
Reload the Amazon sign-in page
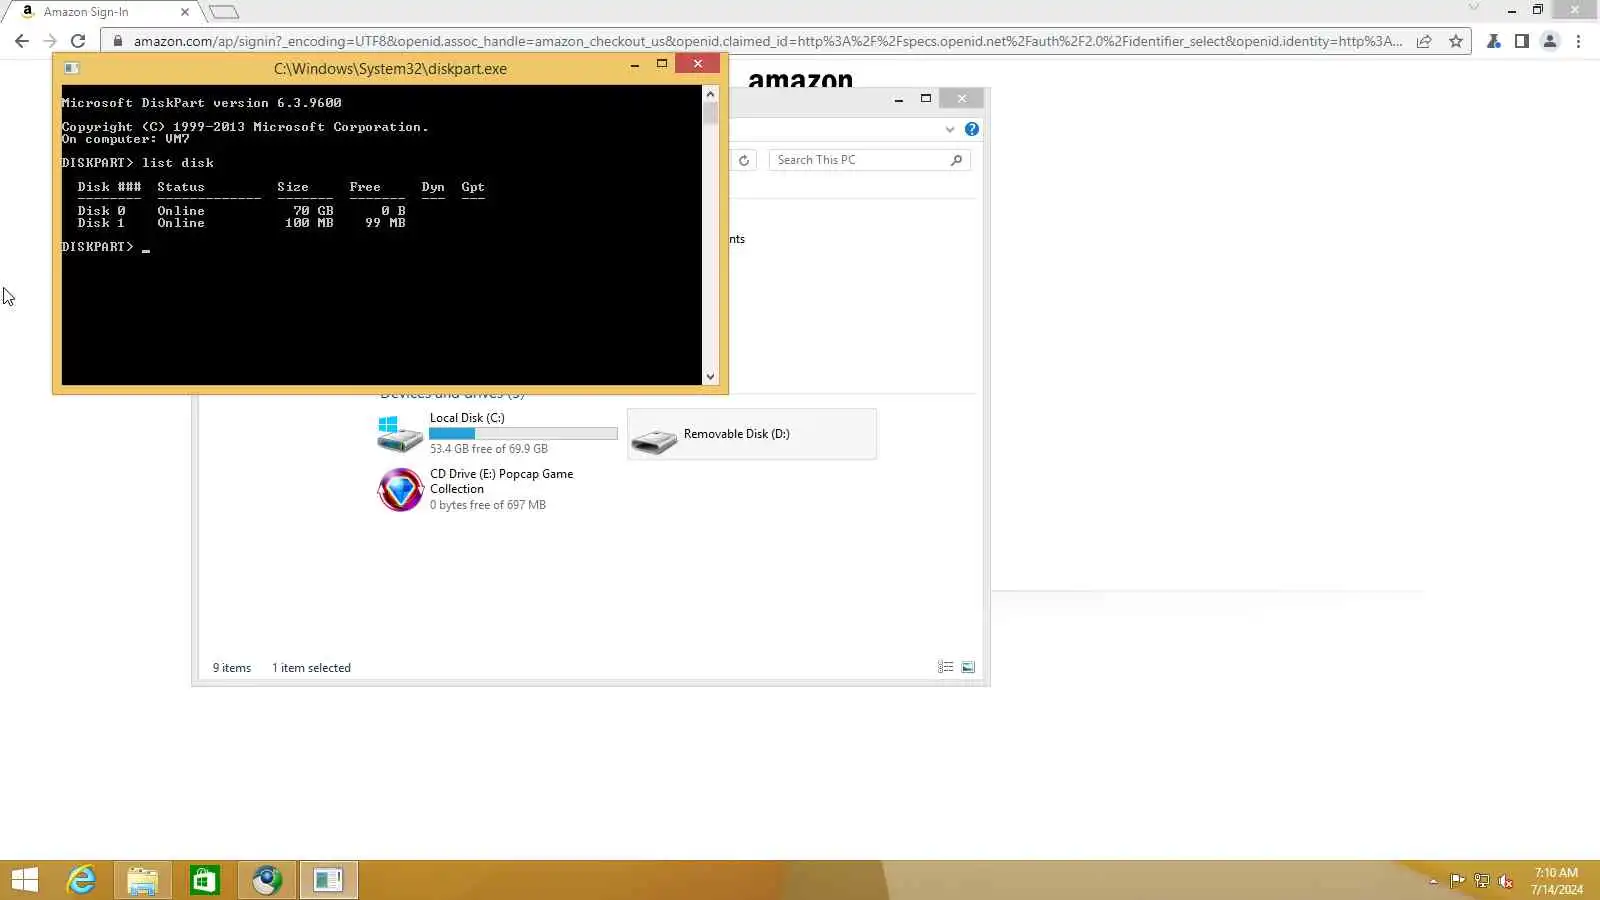coord(78,41)
